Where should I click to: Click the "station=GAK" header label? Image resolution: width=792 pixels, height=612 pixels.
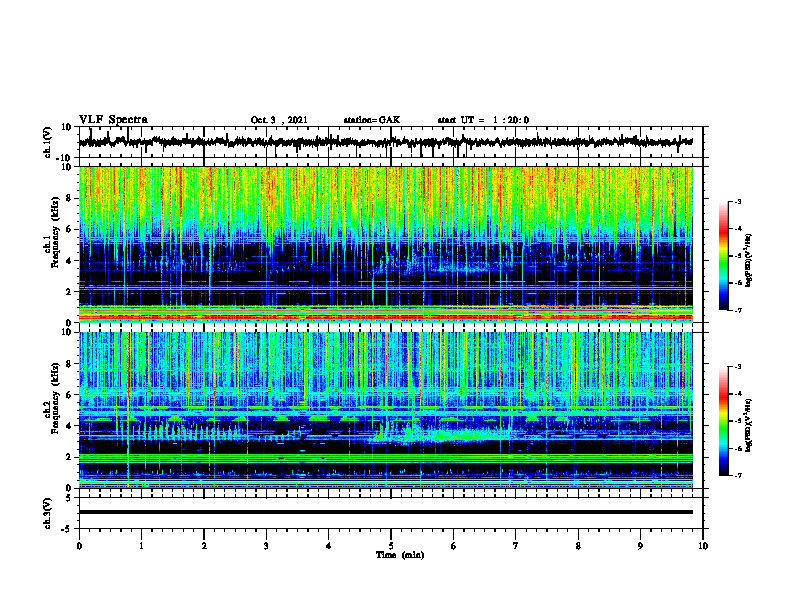point(372,120)
